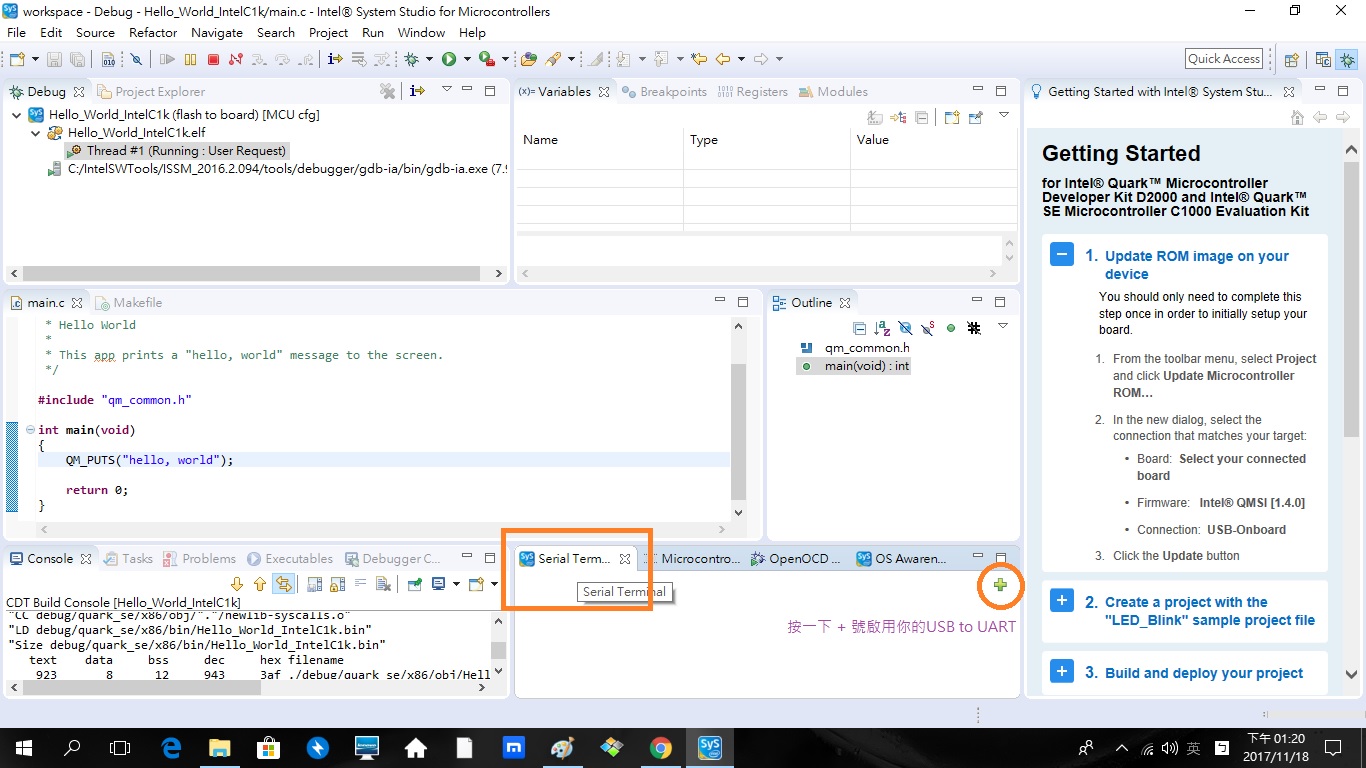The image size is (1366, 768).
Task: Open dropdown arrow next to Run icon
Action: pyautogui.click(x=467, y=59)
